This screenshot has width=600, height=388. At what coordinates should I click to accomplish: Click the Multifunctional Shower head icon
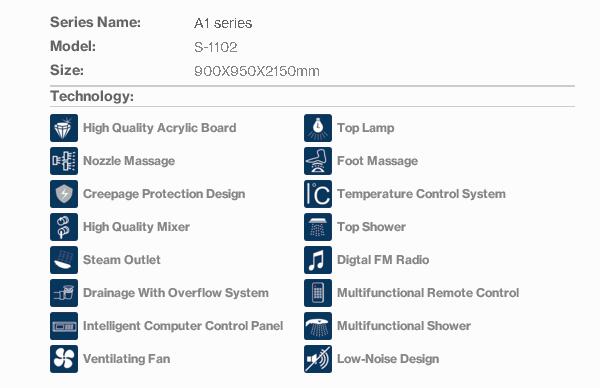tap(318, 326)
